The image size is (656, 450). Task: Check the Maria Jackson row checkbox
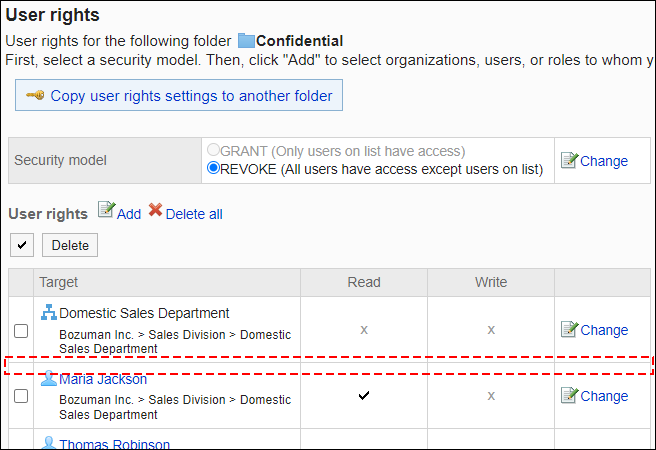pyautogui.click(x=21, y=396)
